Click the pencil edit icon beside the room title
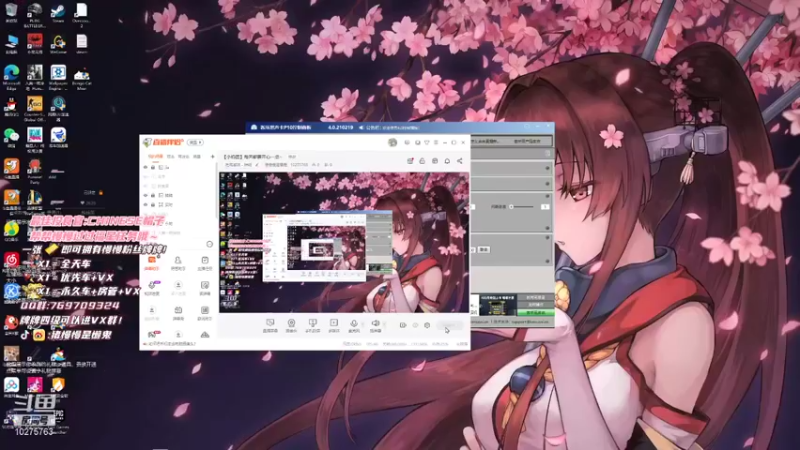Viewport: 800px width, 450px height. tap(257, 165)
